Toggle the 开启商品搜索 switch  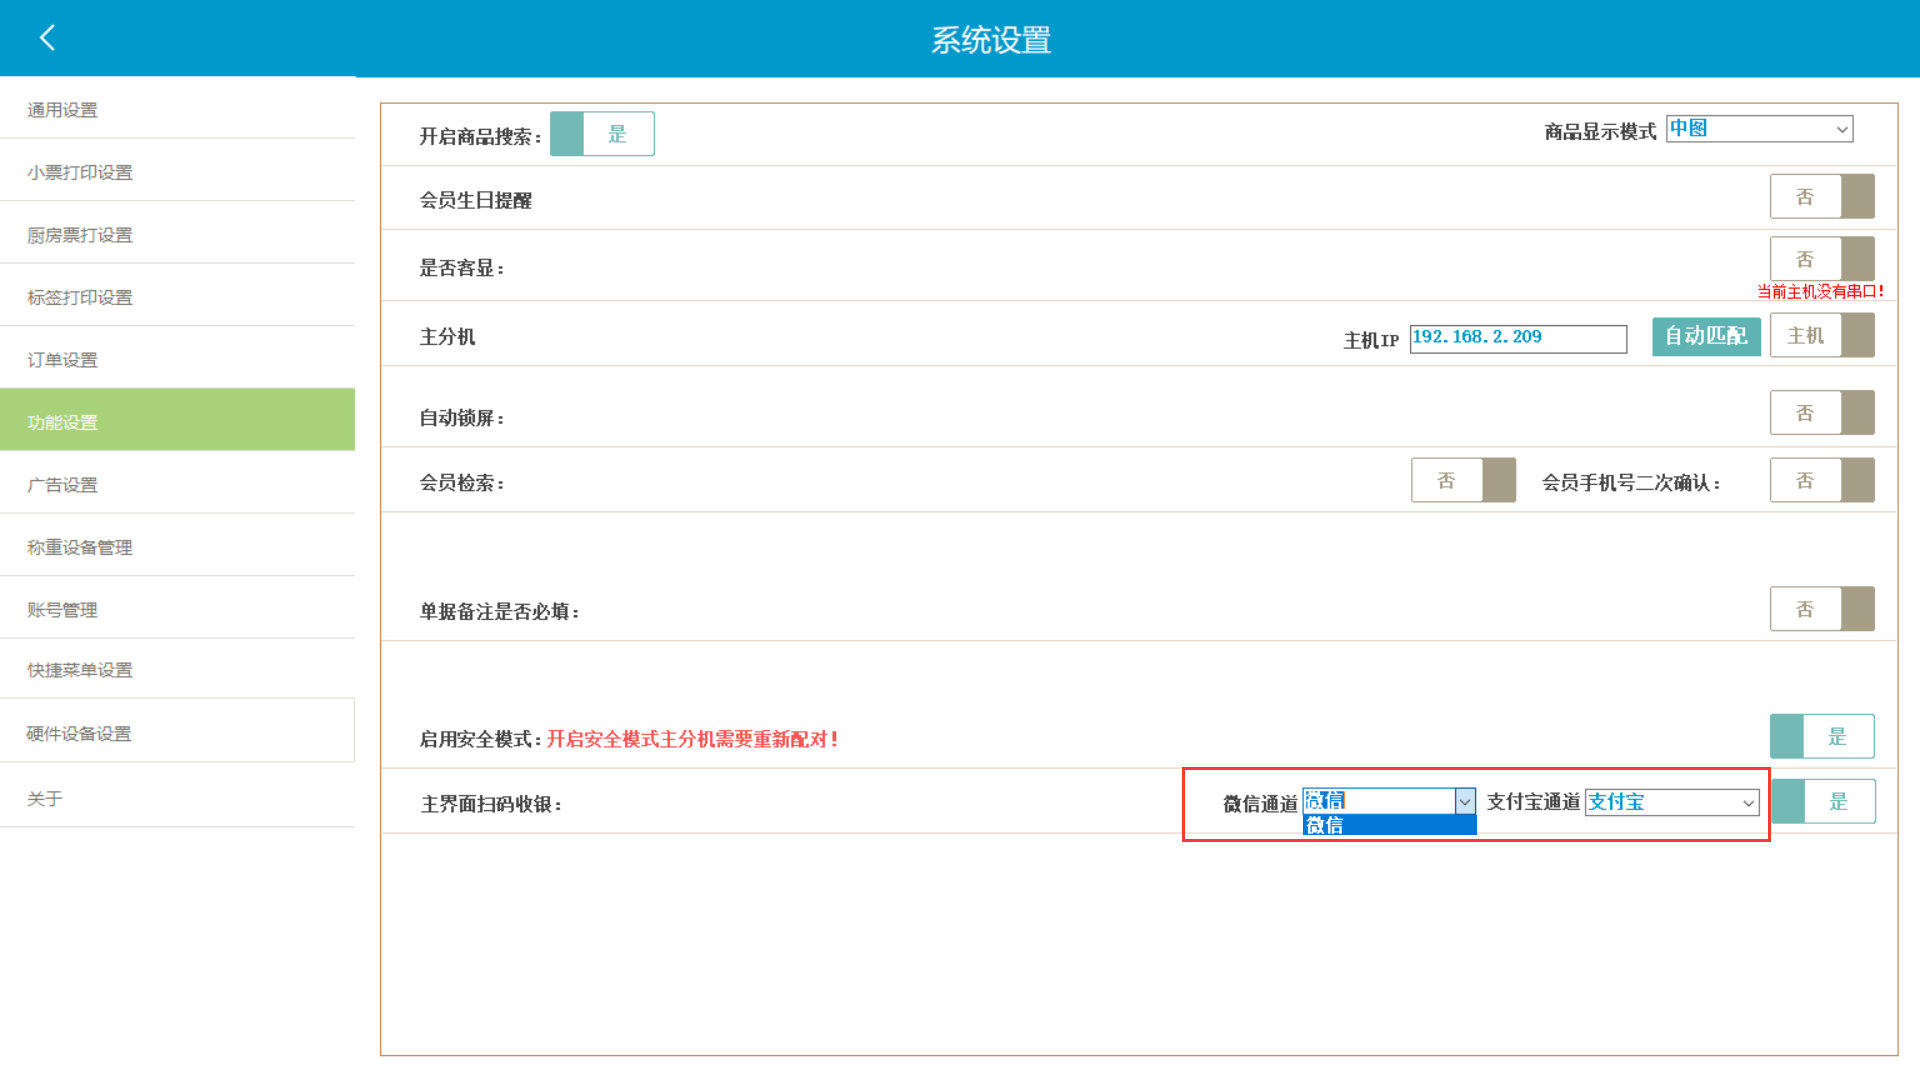602,134
